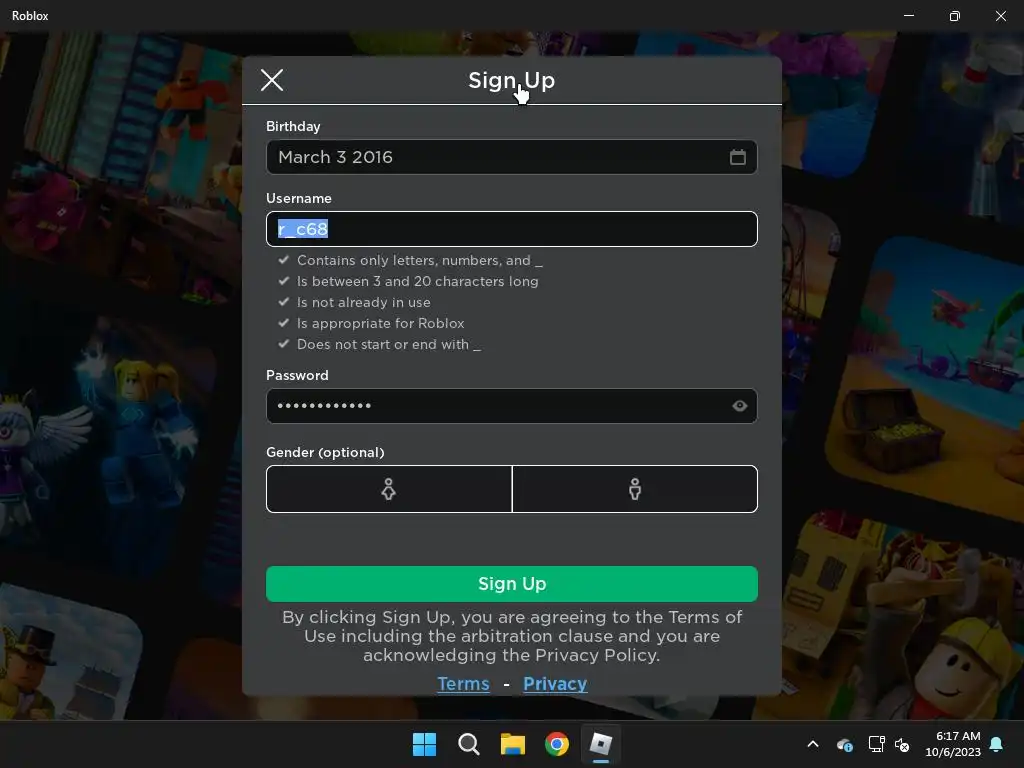1024x768 pixels.
Task: Expand the hidden system tray icons
Action: (x=813, y=744)
